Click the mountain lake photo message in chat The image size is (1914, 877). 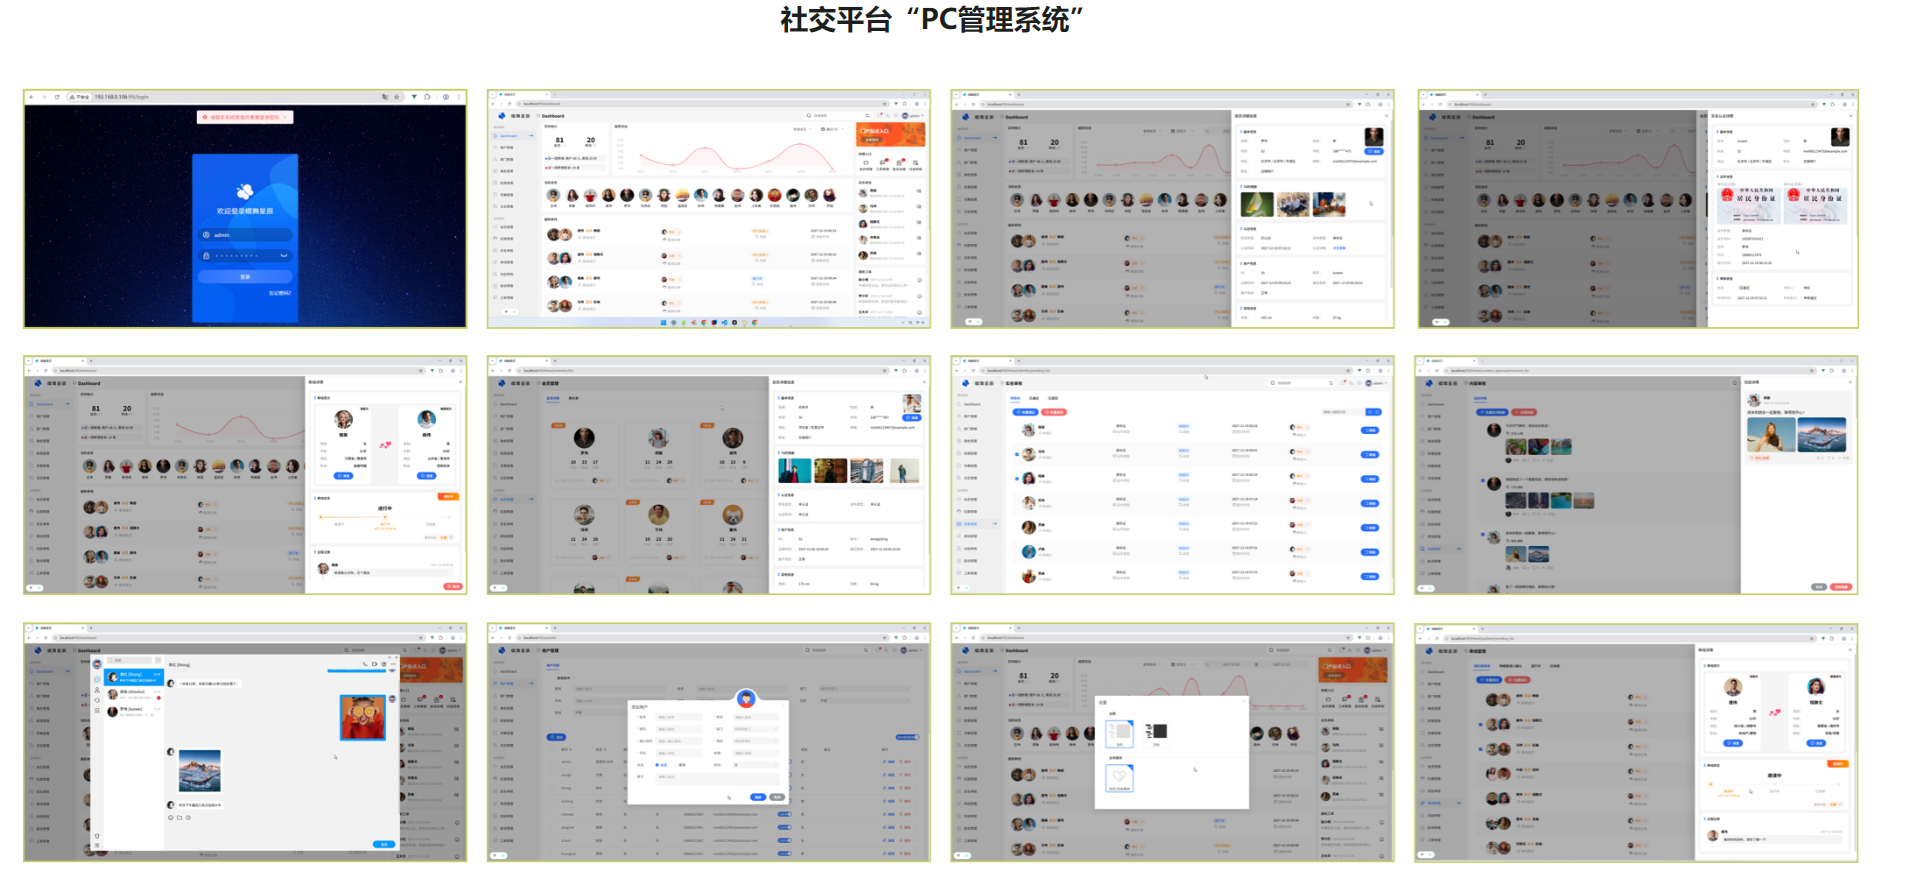pos(199,771)
